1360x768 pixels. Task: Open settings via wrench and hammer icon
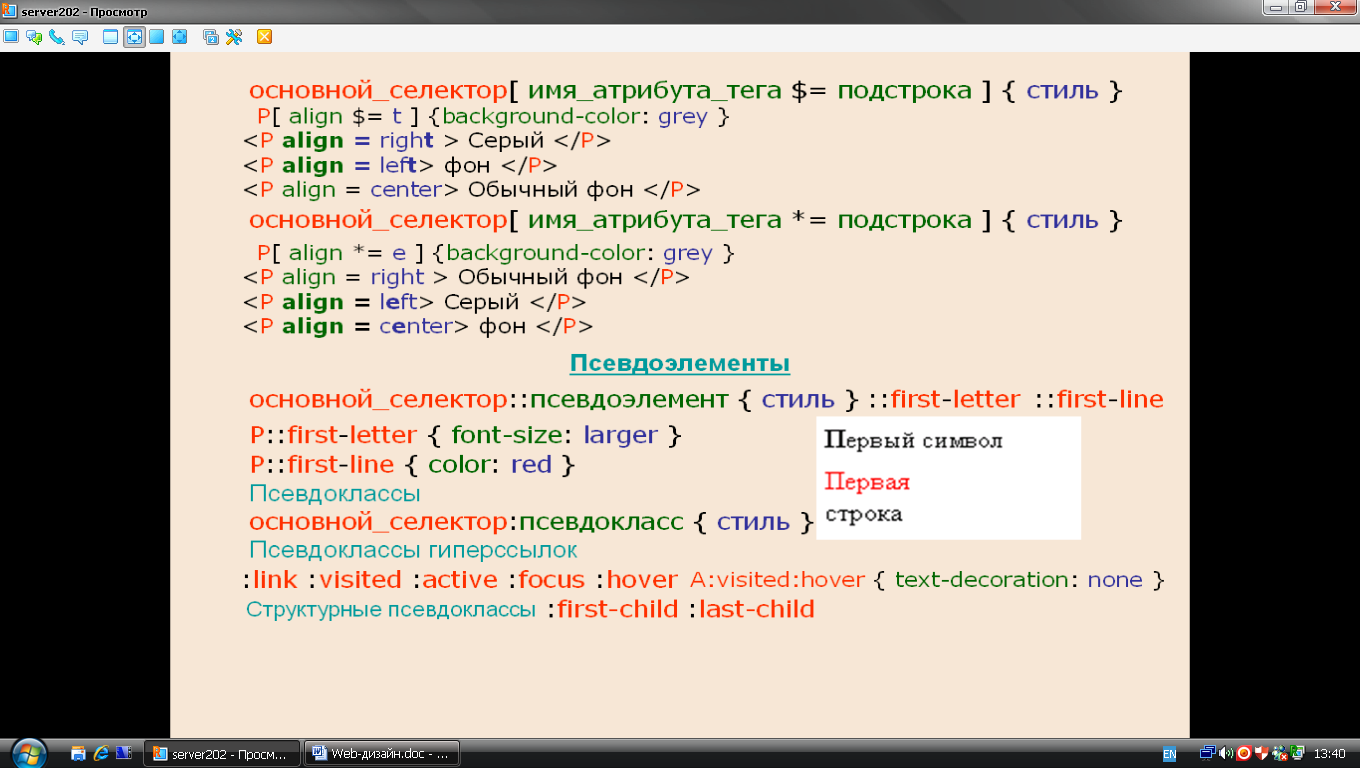pos(234,37)
